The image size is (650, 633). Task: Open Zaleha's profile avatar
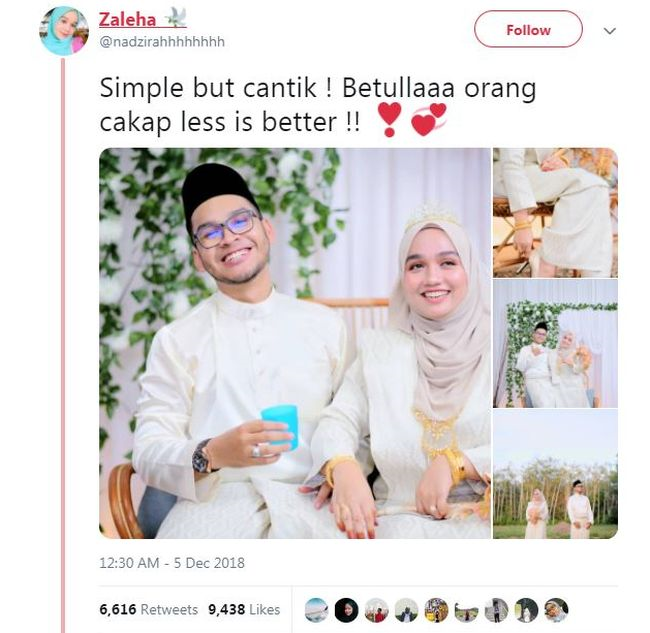[64, 31]
